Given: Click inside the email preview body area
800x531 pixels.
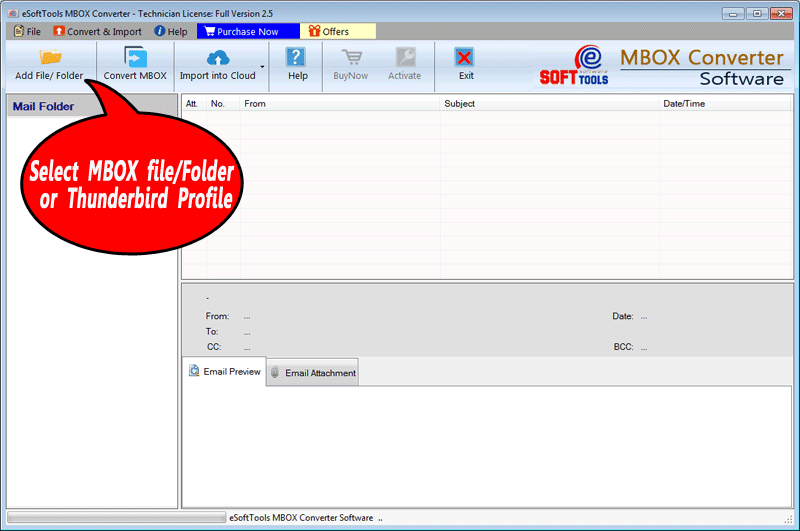Looking at the screenshot, I should coord(487,446).
